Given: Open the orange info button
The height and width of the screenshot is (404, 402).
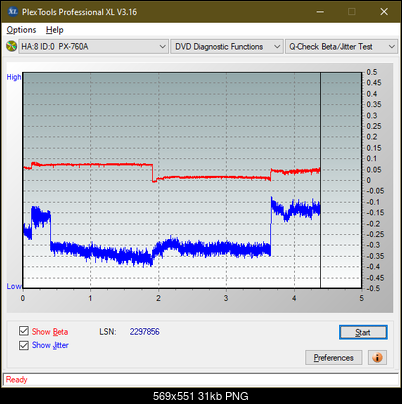Looking at the screenshot, I should click(377, 358).
